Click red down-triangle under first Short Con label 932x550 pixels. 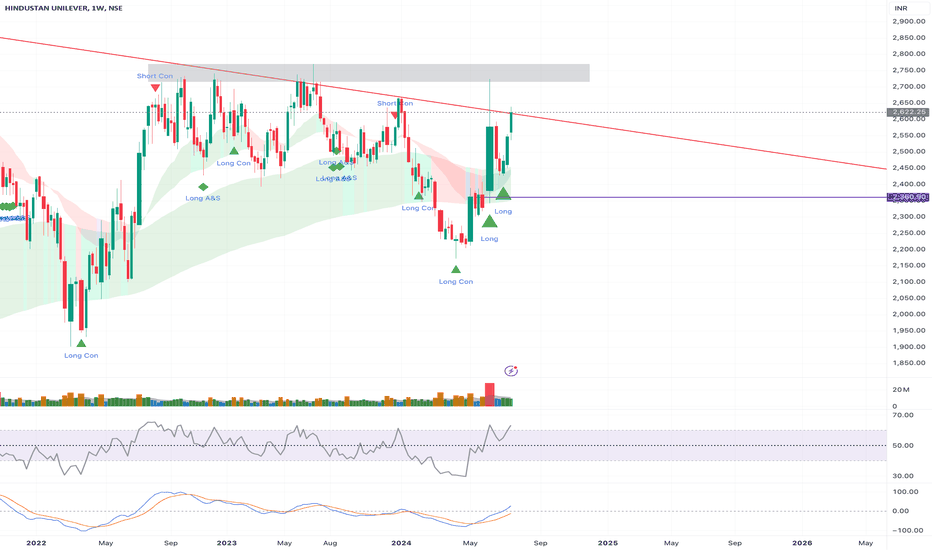155,87
